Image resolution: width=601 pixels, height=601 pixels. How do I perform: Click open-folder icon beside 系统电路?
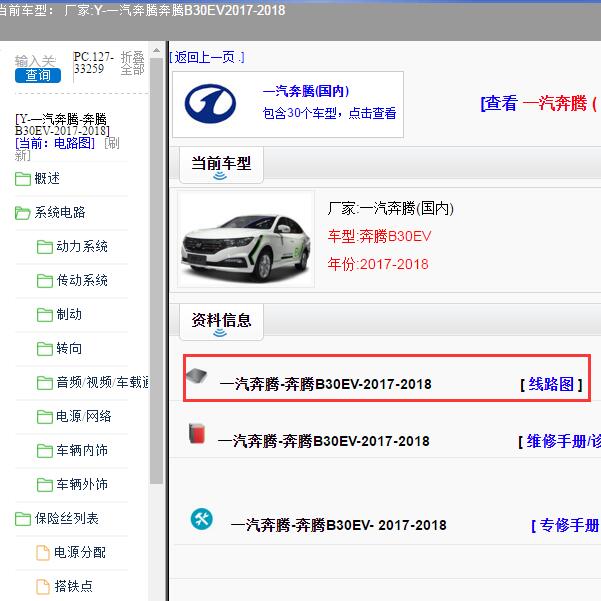23,213
